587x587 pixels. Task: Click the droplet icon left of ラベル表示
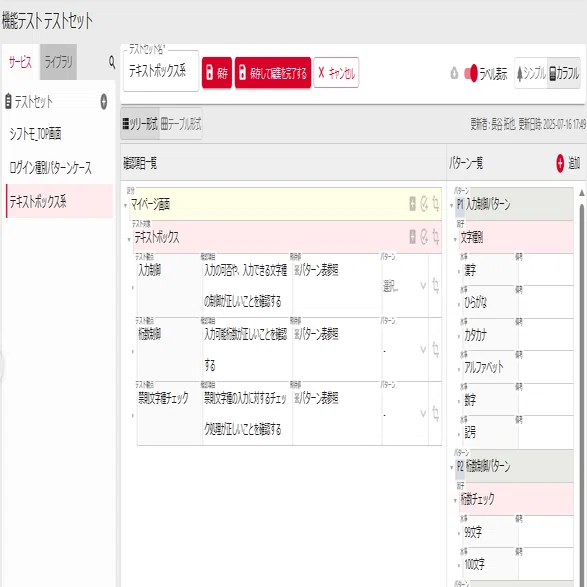coord(454,73)
